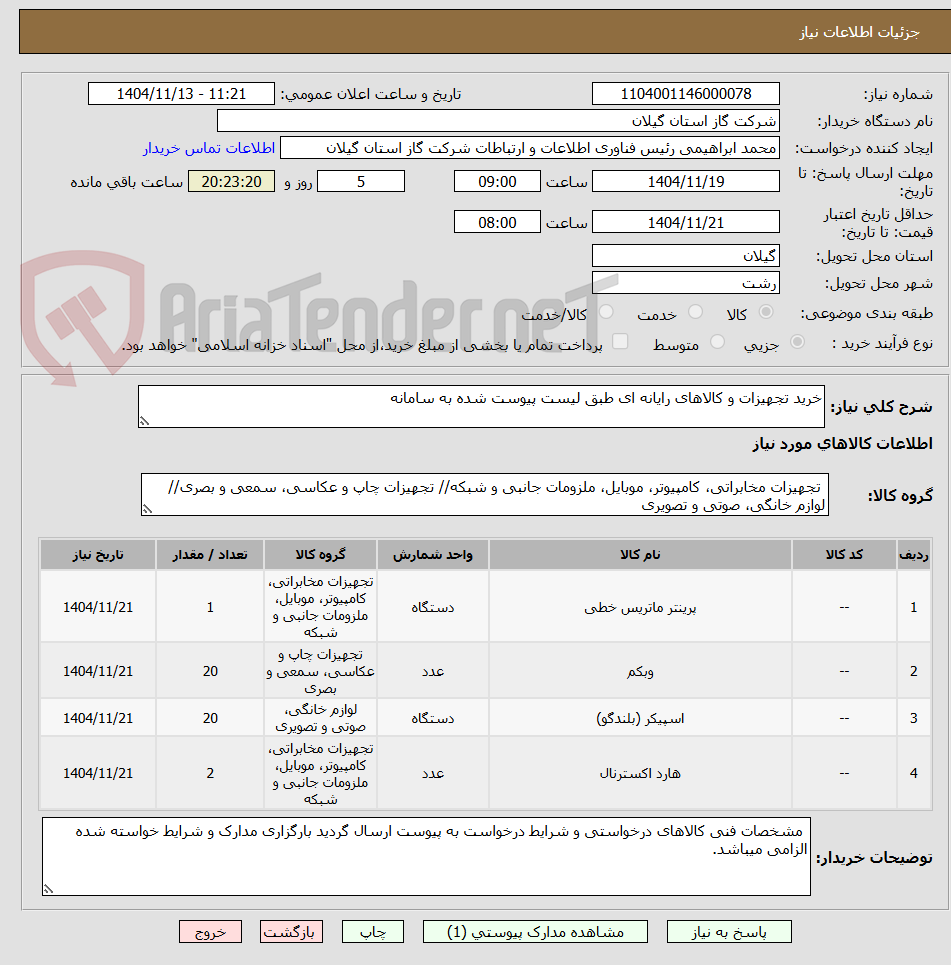This screenshot has height=965, width=951.
Task: Select the متوسط purchase type radio
Action: pos(717,342)
